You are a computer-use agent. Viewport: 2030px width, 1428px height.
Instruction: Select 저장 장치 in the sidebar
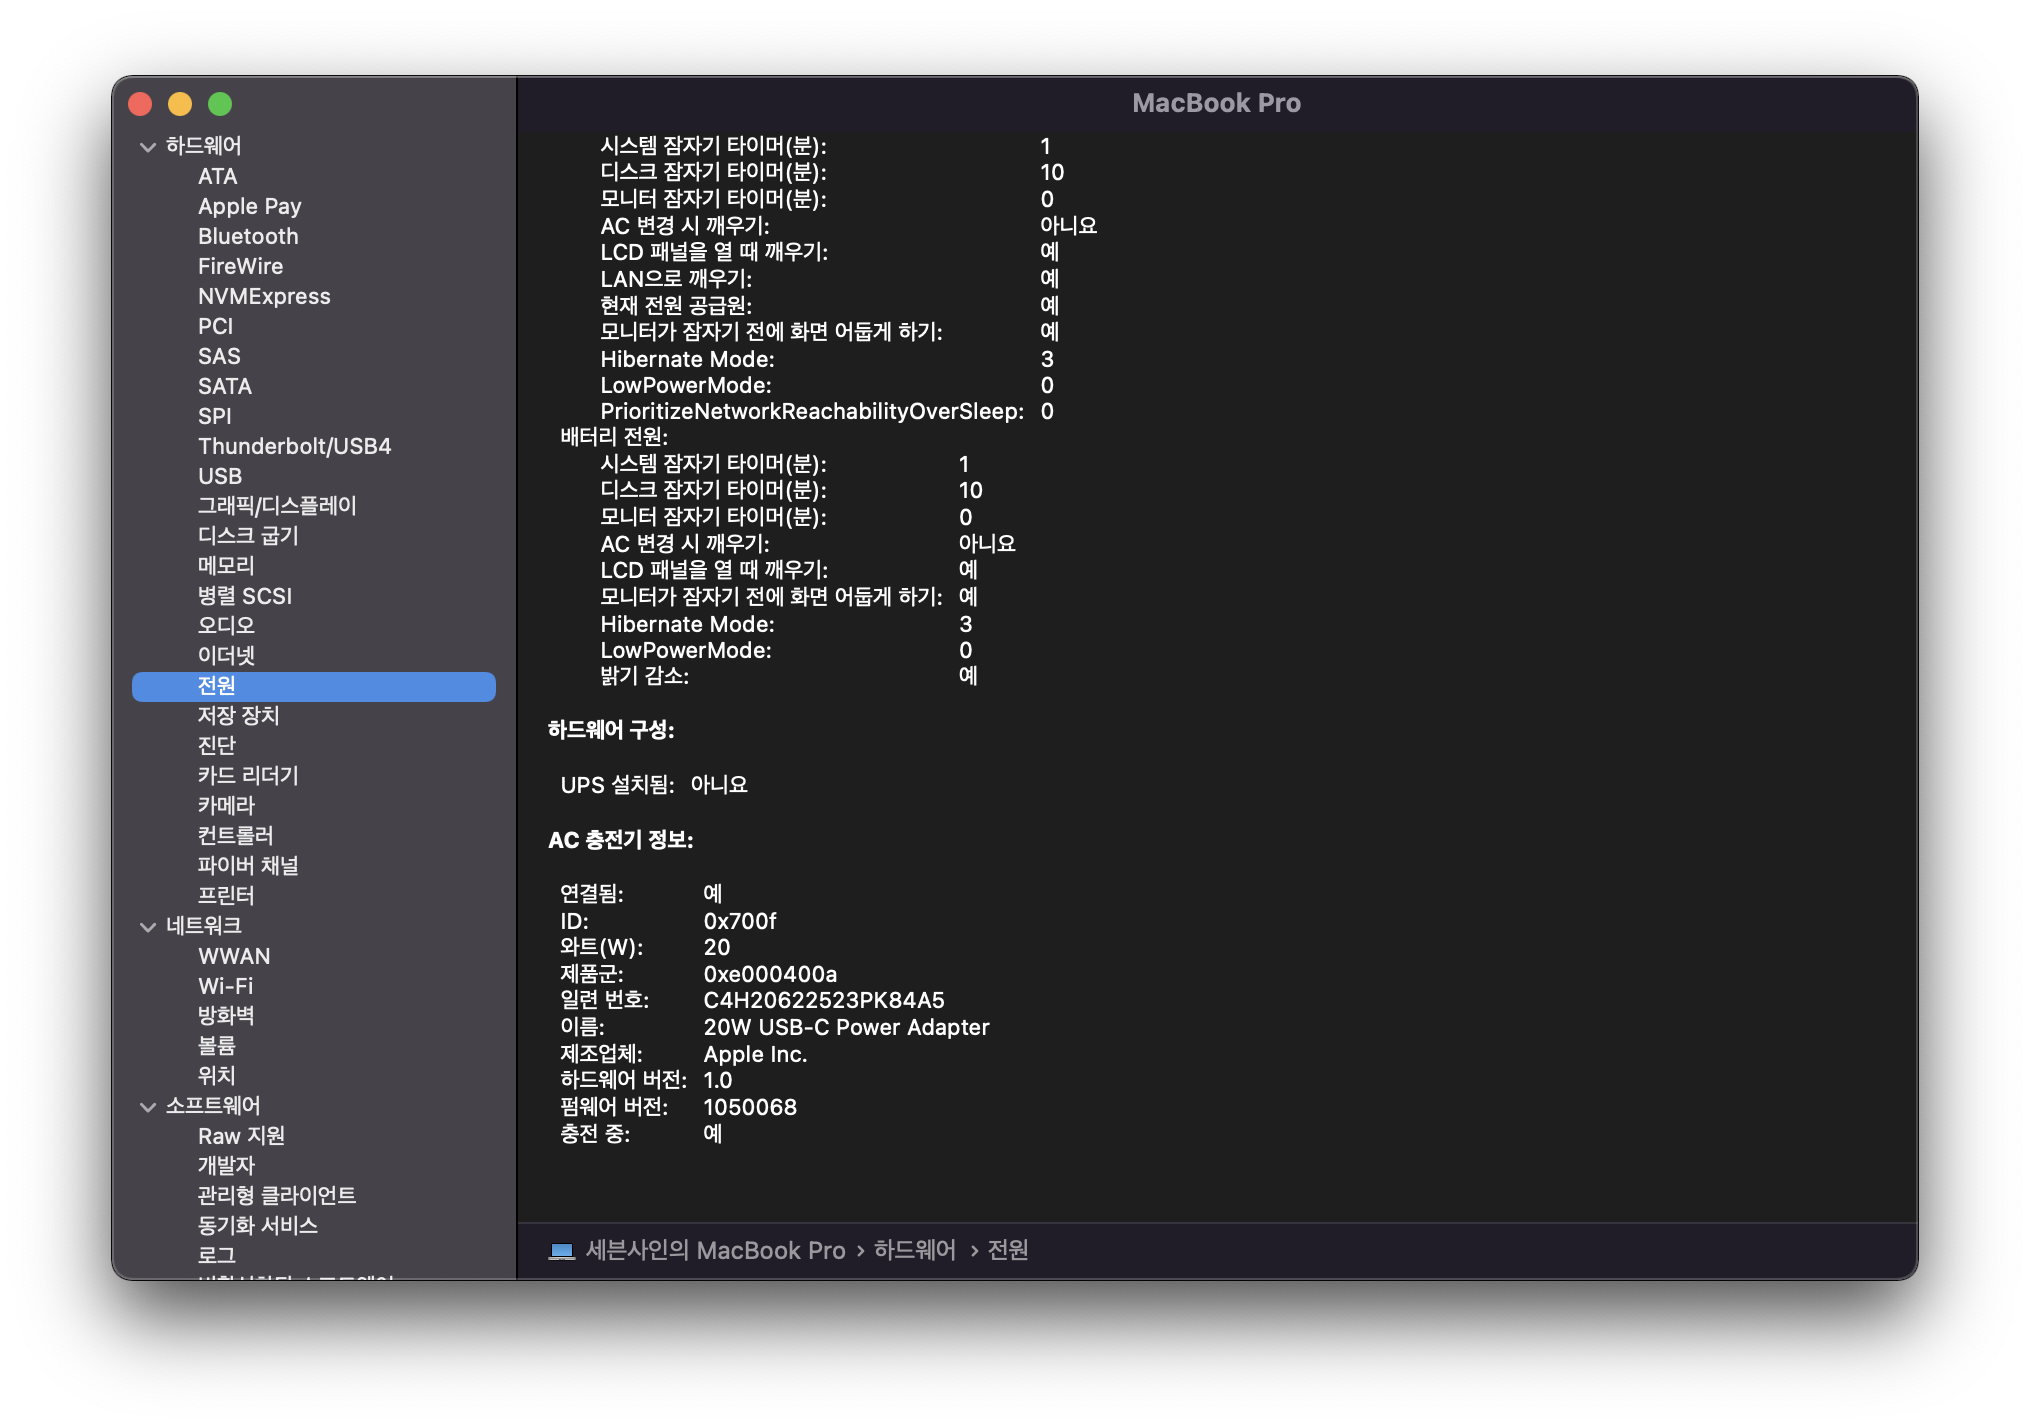click(238, 716)
